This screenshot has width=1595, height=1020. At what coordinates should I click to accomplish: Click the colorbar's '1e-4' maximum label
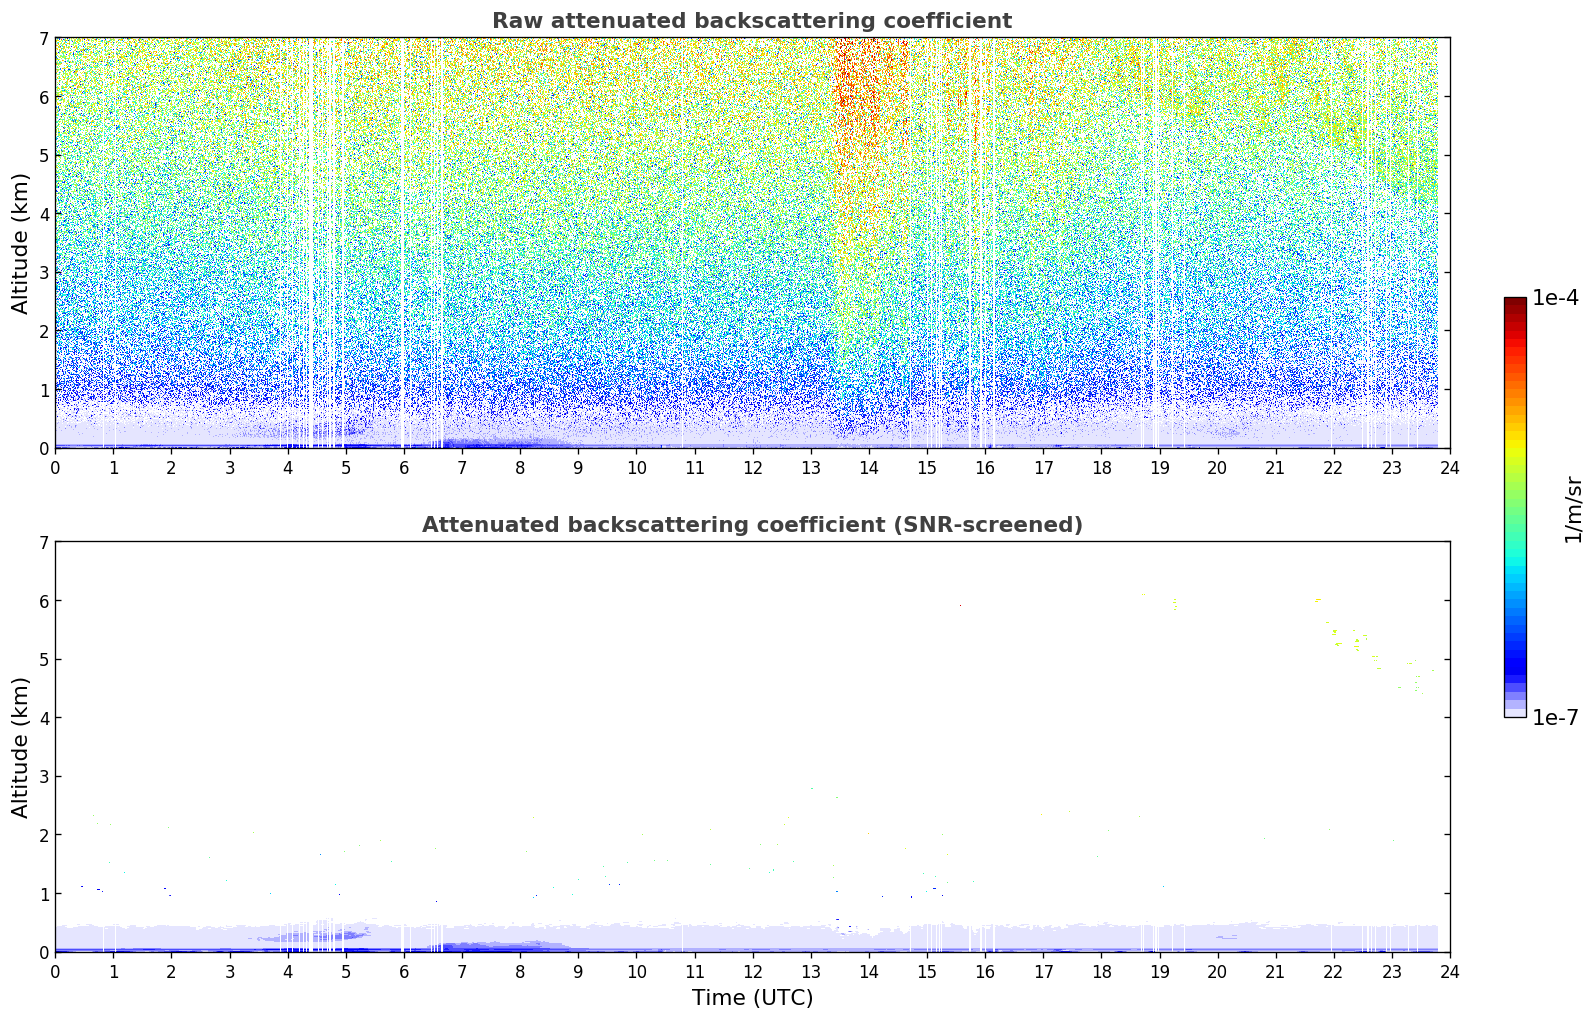[1555, 298]
